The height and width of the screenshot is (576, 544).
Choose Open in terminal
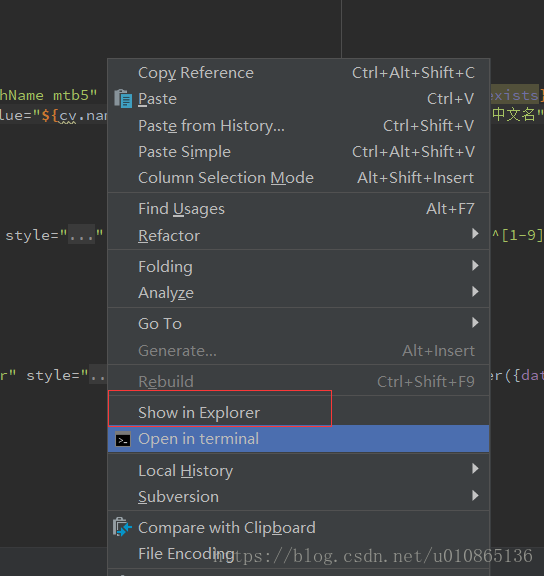point(298,439)
